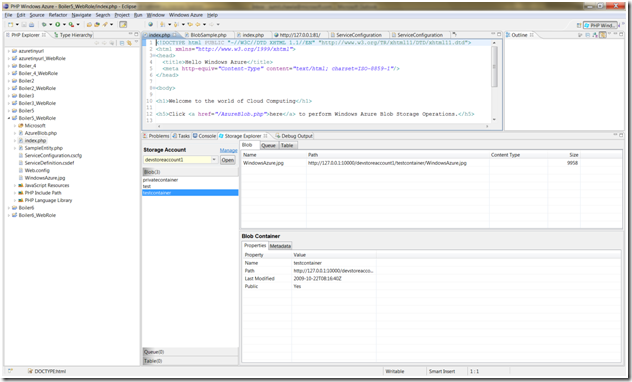632x382 pixels.
Task: Open the Refactor menu
Action: coord(58,15)
